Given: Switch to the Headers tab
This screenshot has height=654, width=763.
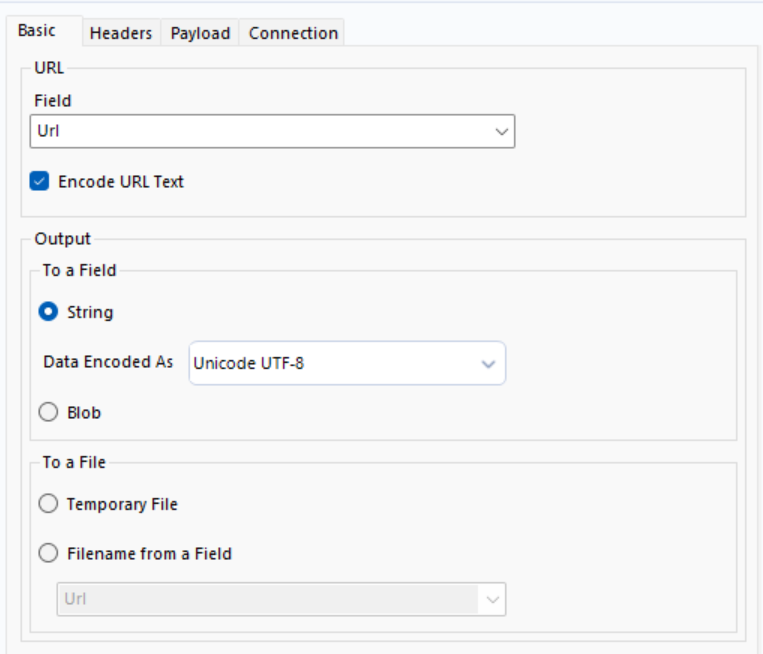Looking at the screenshot, I should click(x=120, y=33).
